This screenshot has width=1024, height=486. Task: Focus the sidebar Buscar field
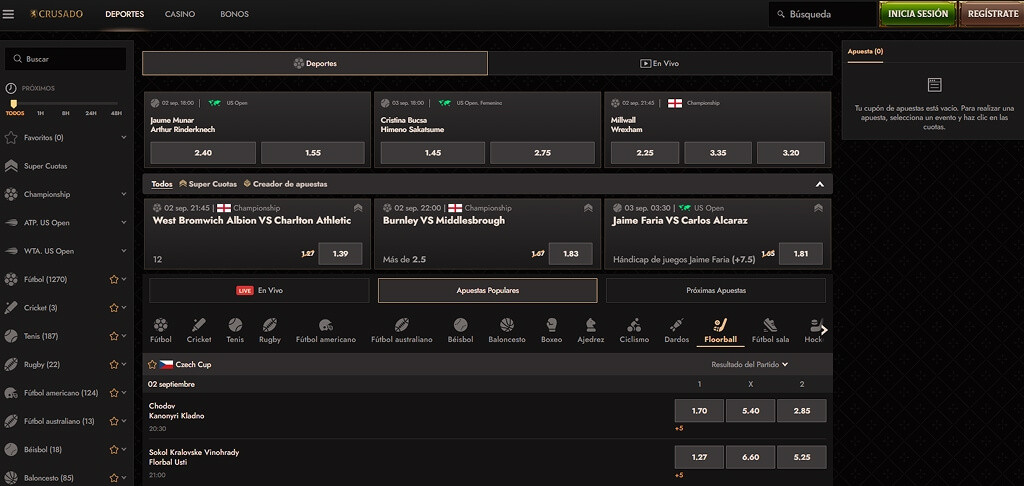coord(65,59)
